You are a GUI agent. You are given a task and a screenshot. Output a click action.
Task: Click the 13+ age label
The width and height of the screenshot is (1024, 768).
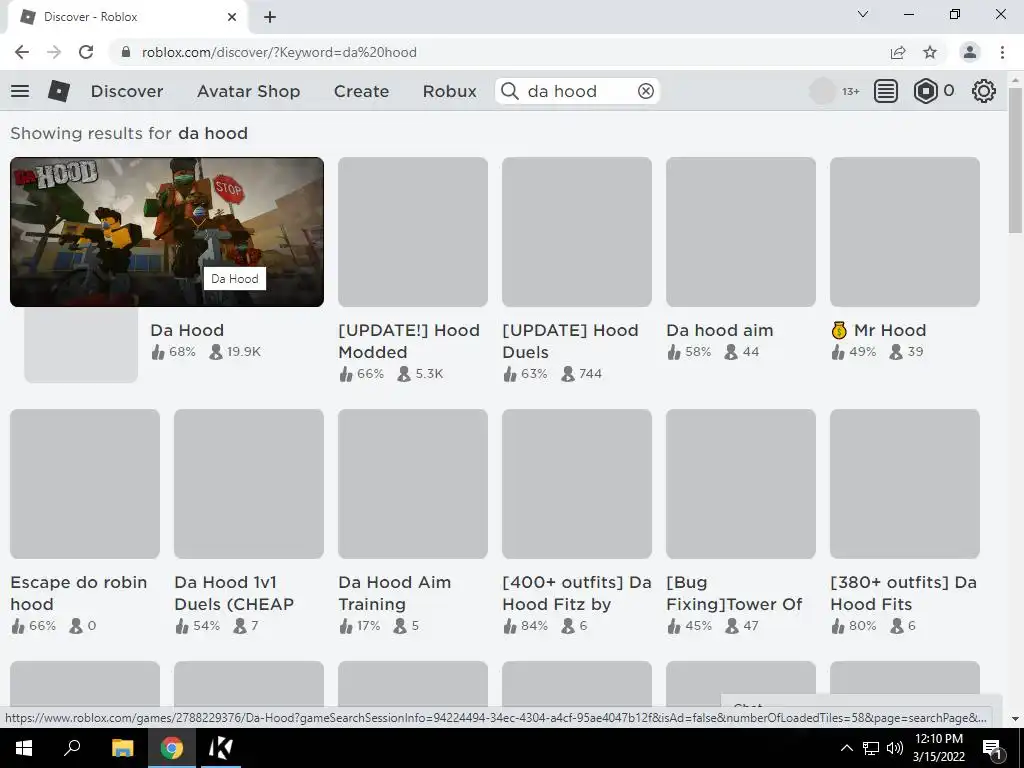[x=850, y=91]
